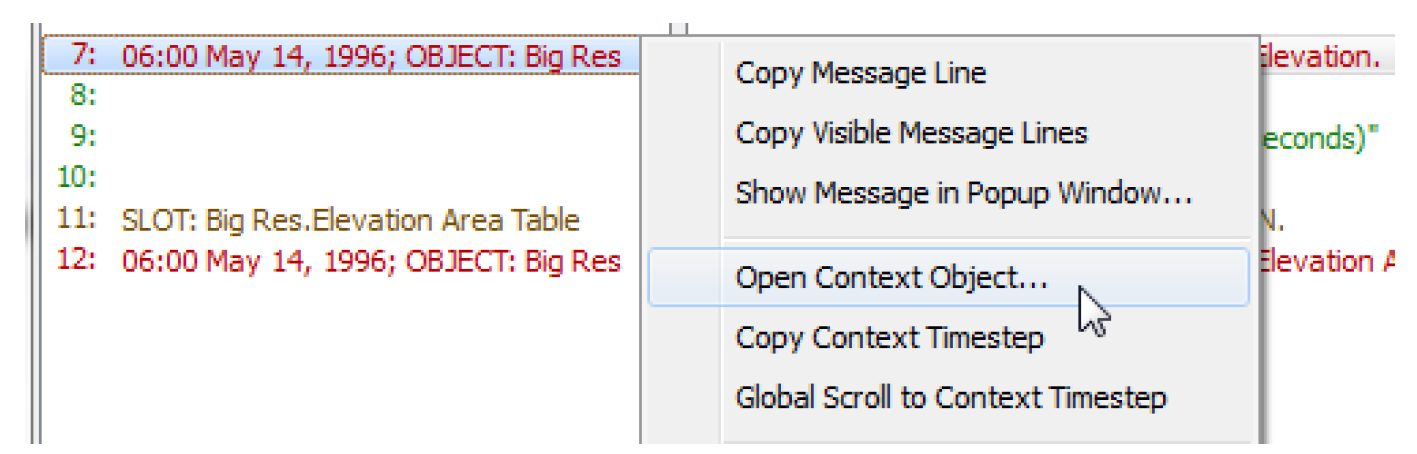This screenshot has height=454, width=1417.
Task: Click the red 'Elevation.' text ending line 7
Action: pos(1320,56)
